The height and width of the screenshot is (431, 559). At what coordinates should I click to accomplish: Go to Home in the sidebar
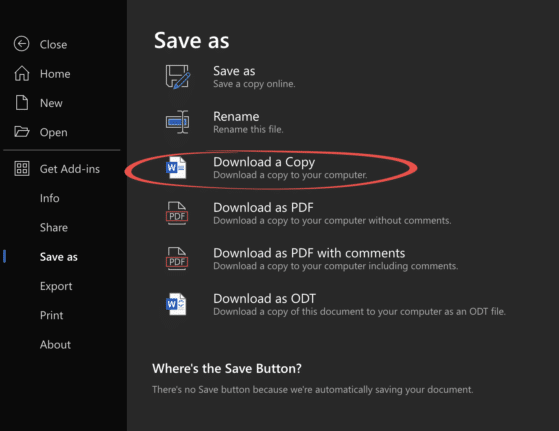point(55,74)
